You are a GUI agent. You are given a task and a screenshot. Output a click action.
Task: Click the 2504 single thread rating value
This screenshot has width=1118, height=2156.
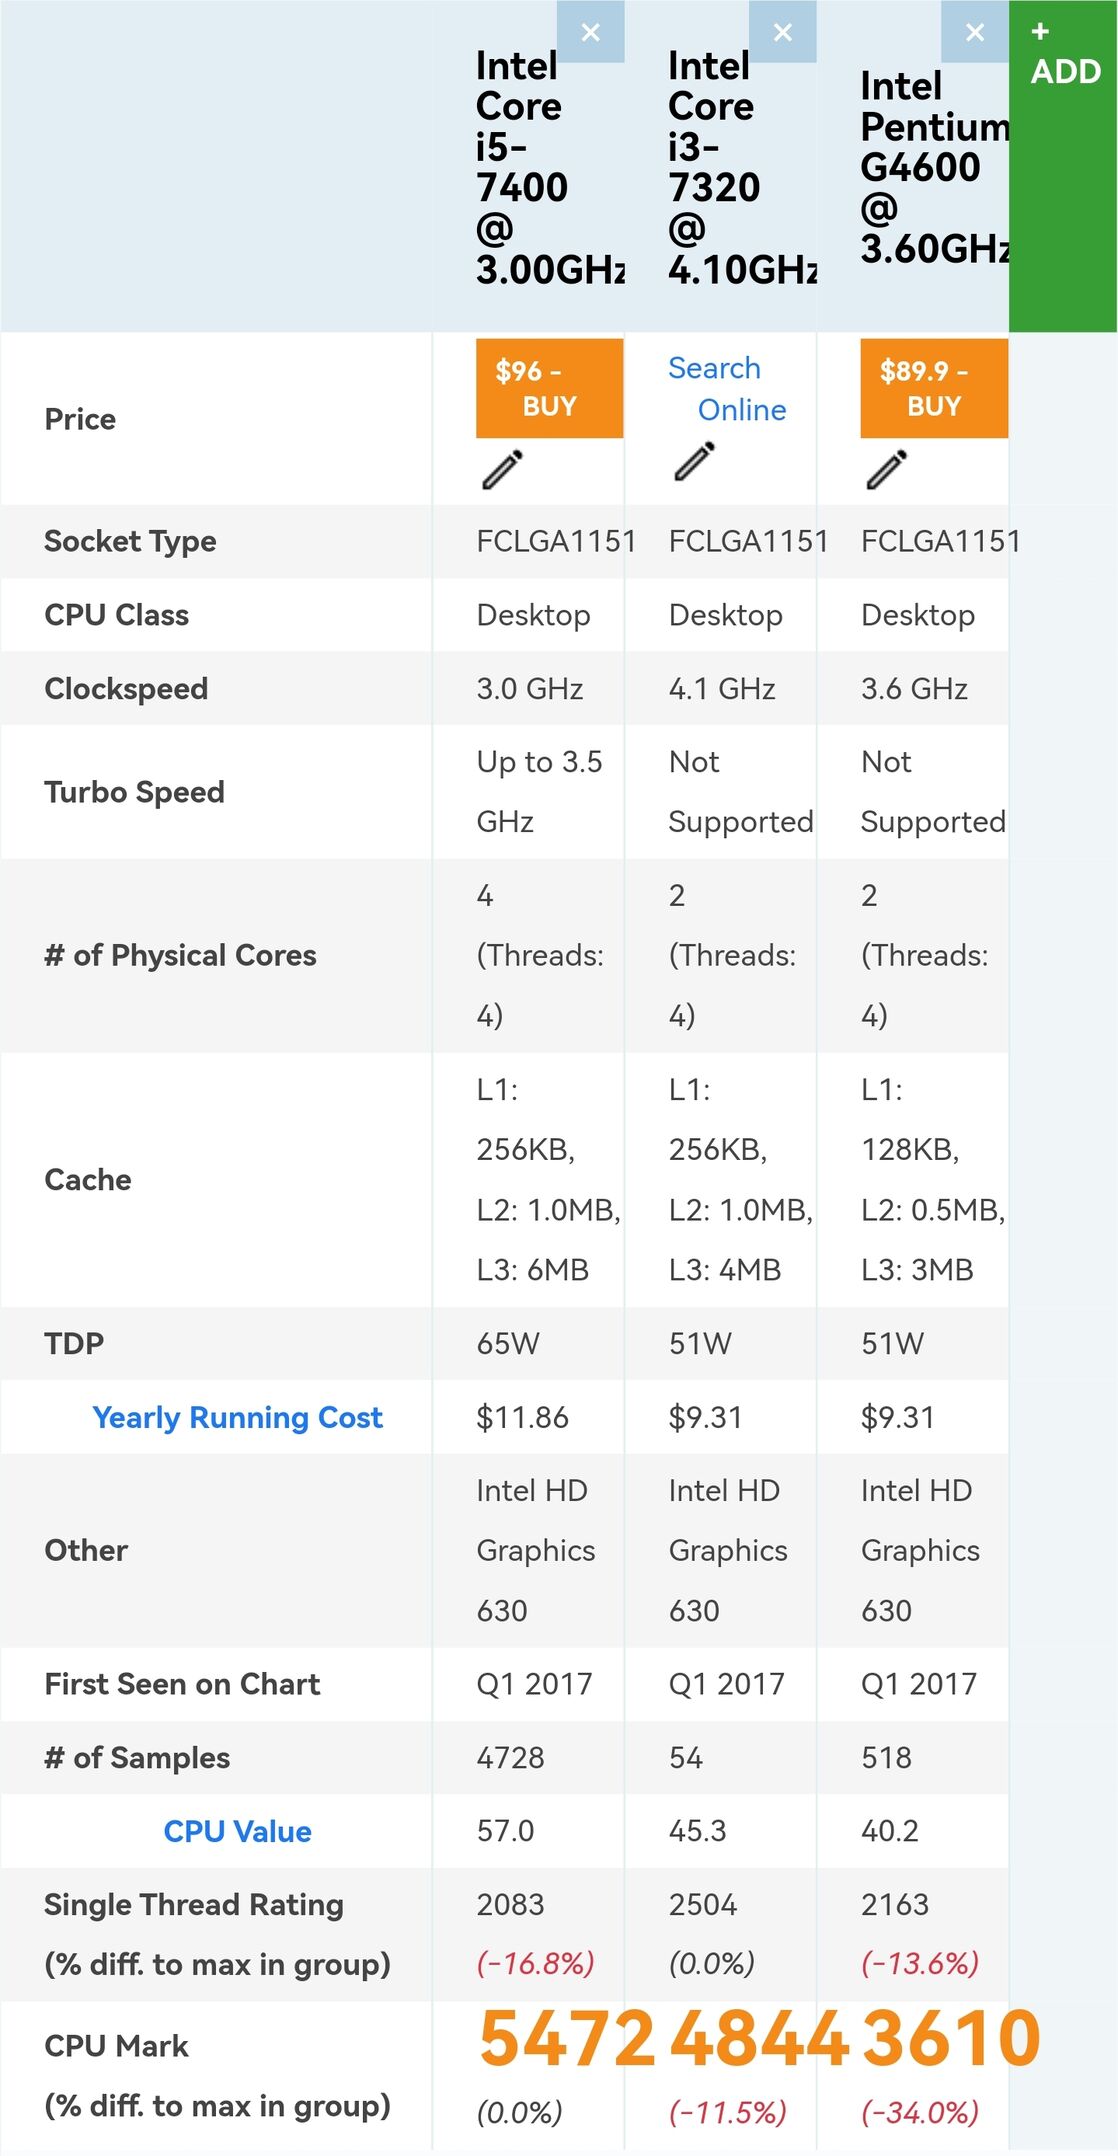[703, 1905]
